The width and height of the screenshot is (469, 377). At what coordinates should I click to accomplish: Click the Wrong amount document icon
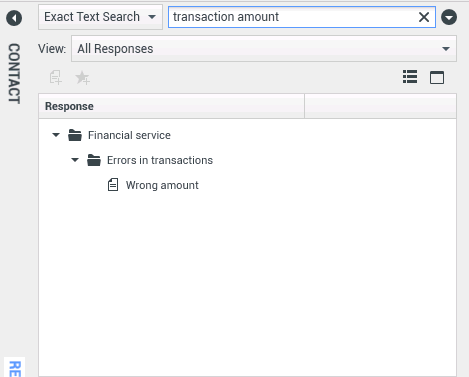click(113, 185)
